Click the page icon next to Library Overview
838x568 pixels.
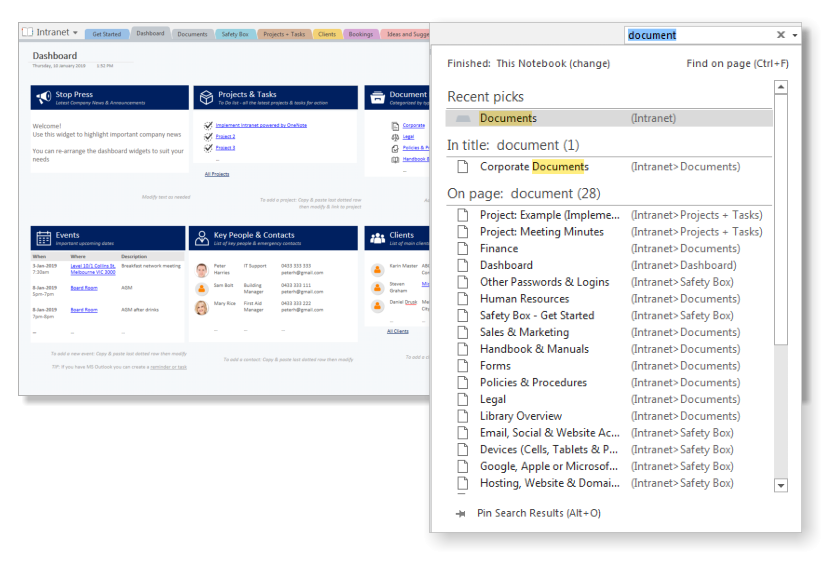tap(463, 416)
